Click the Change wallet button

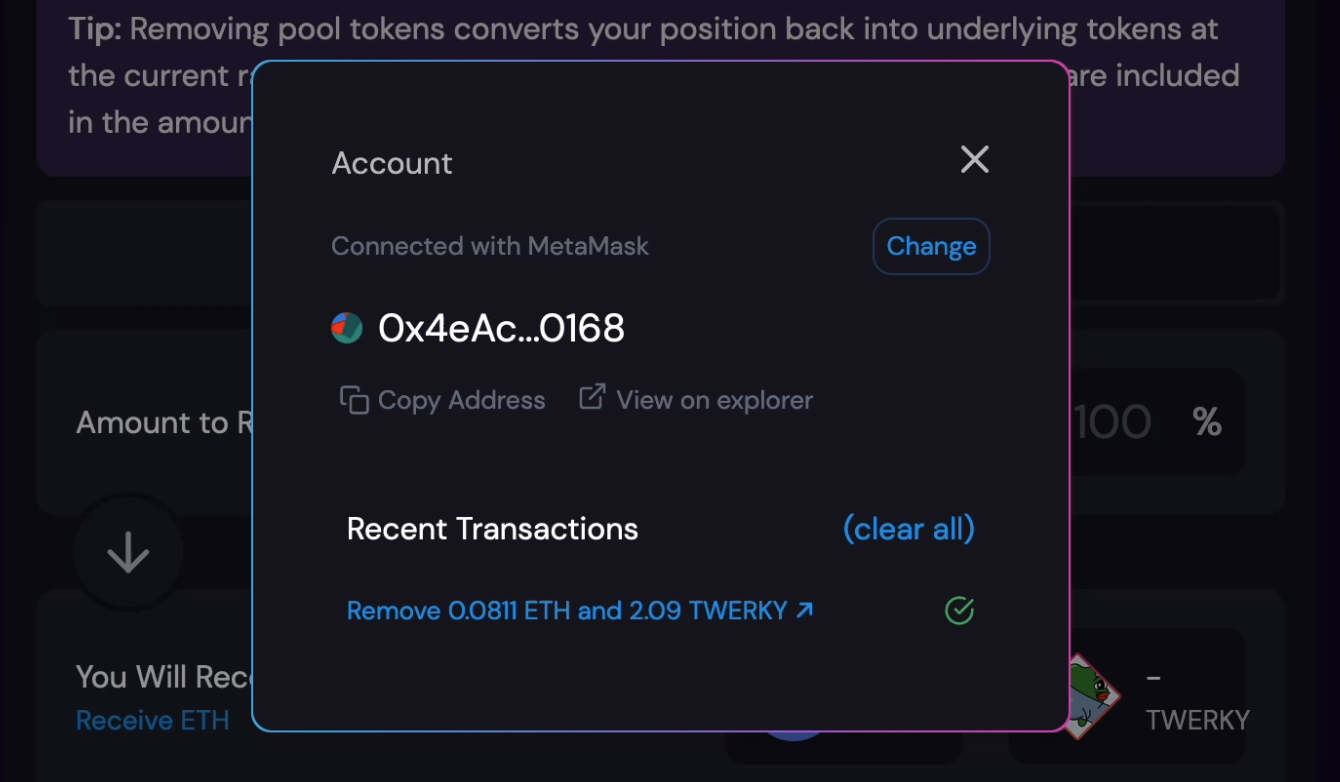[931, 246]
